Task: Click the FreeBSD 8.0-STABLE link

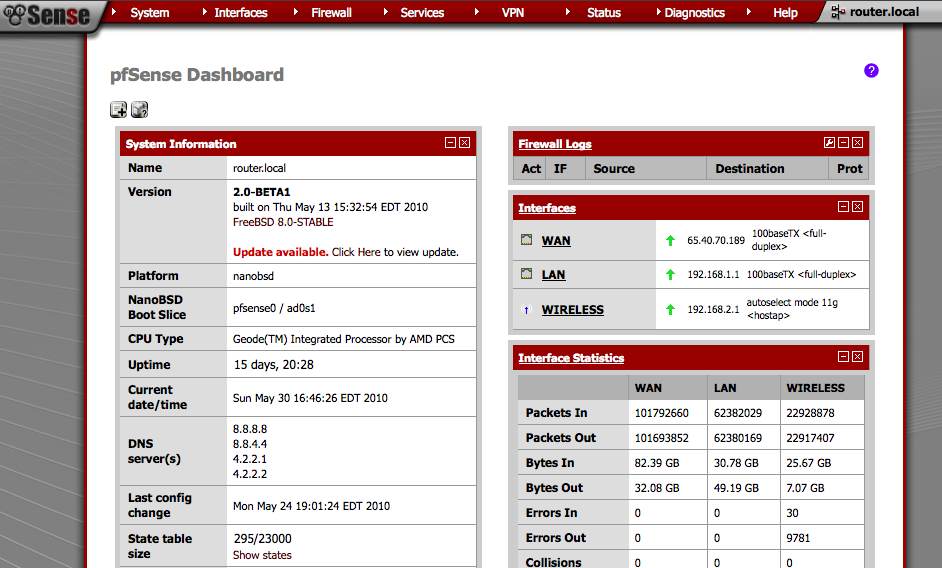Action: [283, 222]
